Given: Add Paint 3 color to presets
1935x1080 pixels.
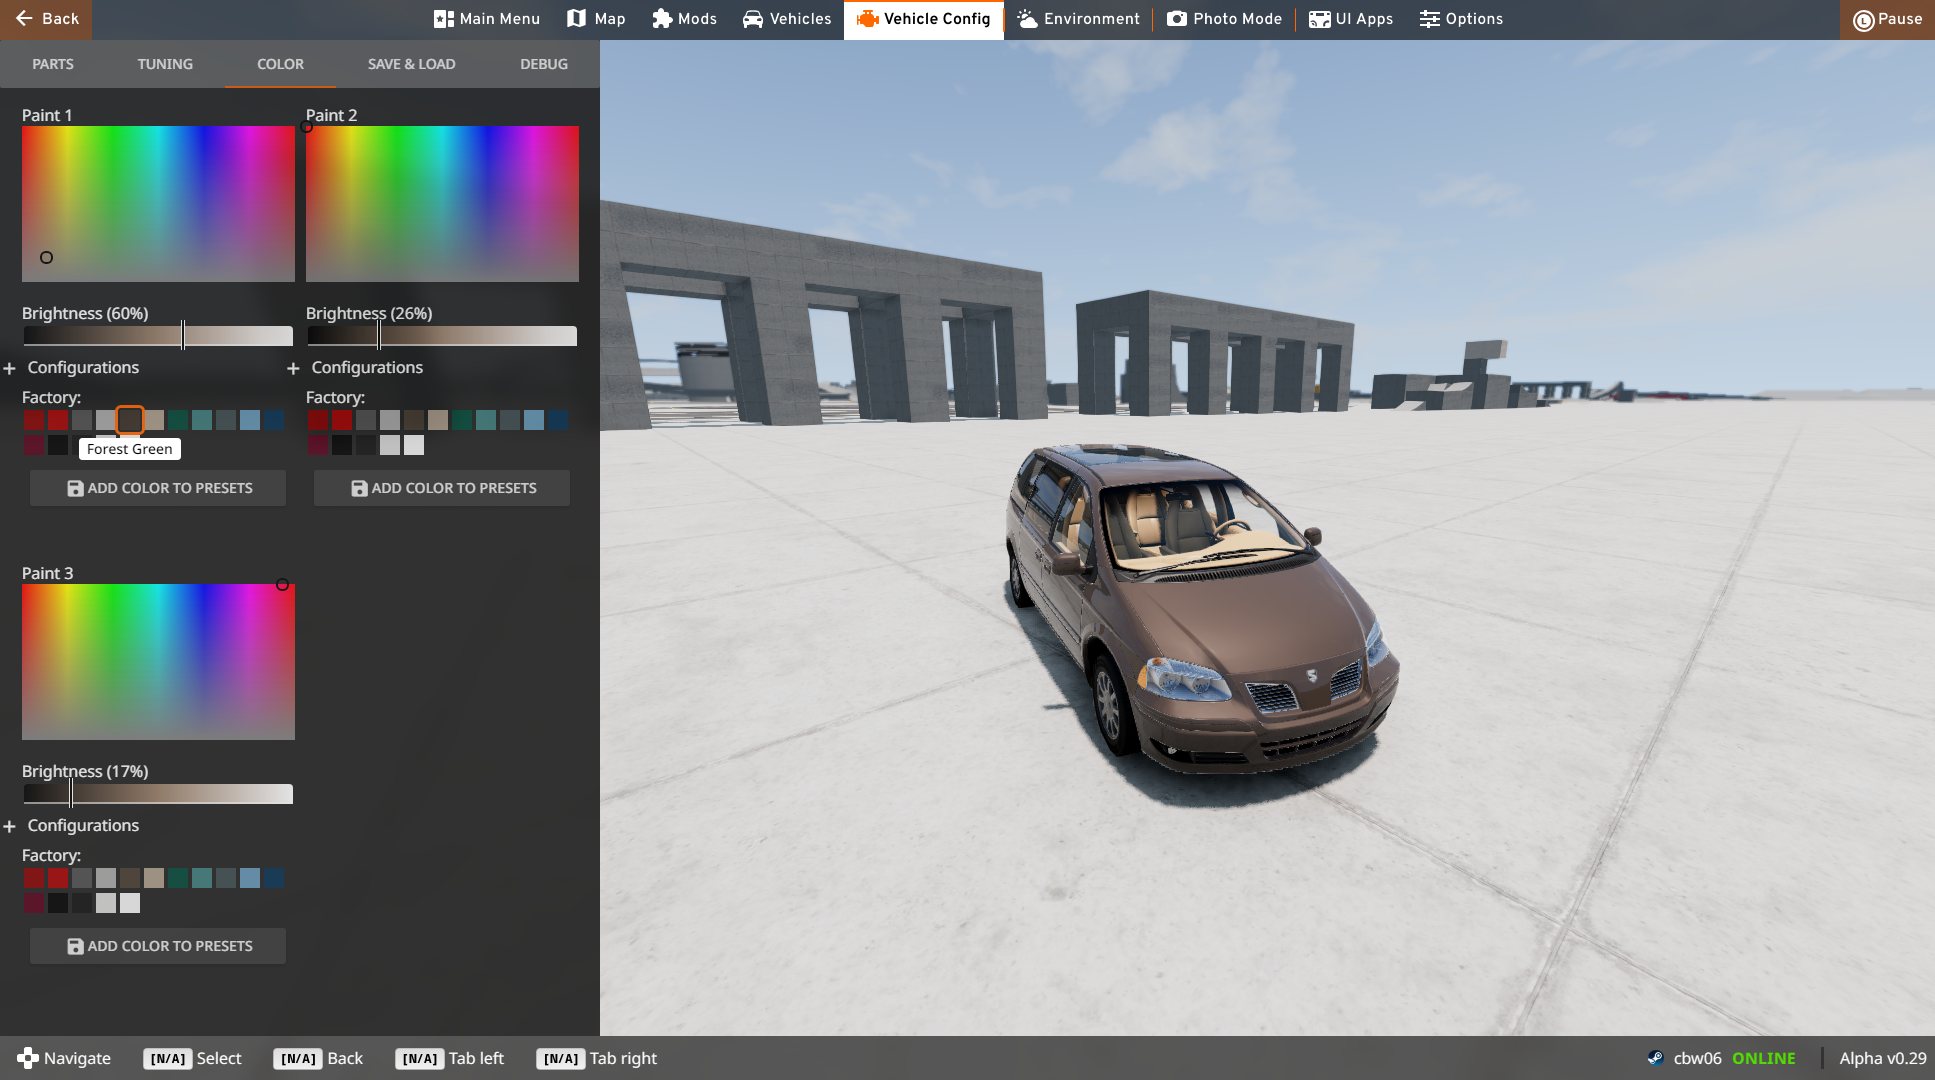Looking at the screenshot, I should [158, 946].
